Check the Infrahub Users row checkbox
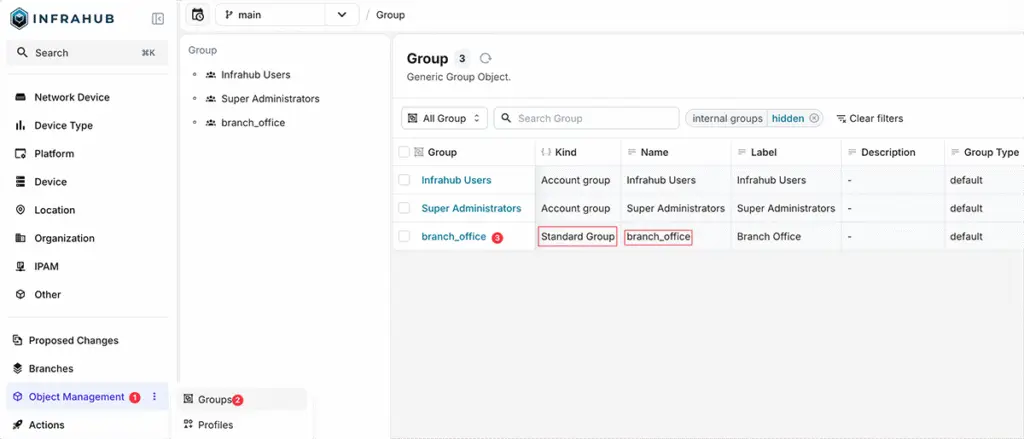This screenshot has height=439, width=1024. click(404, 180)
